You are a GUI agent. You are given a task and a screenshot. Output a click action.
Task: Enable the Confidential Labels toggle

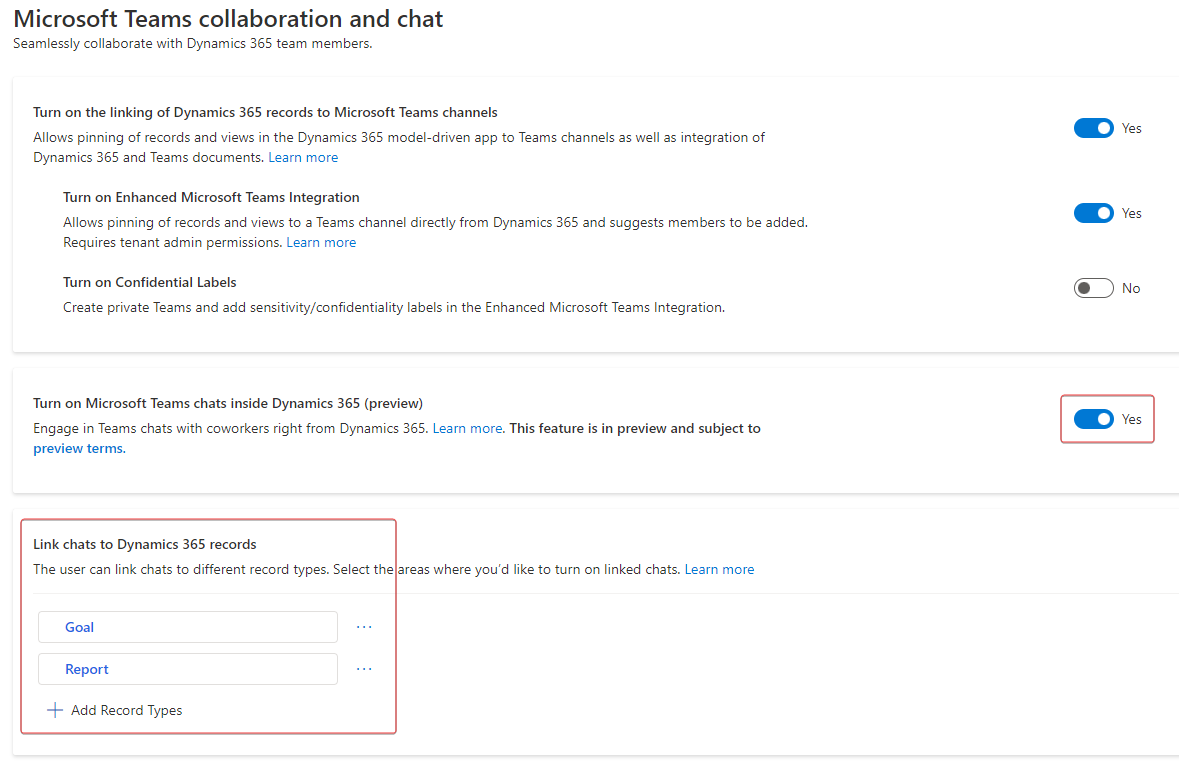pos(1093,288)
